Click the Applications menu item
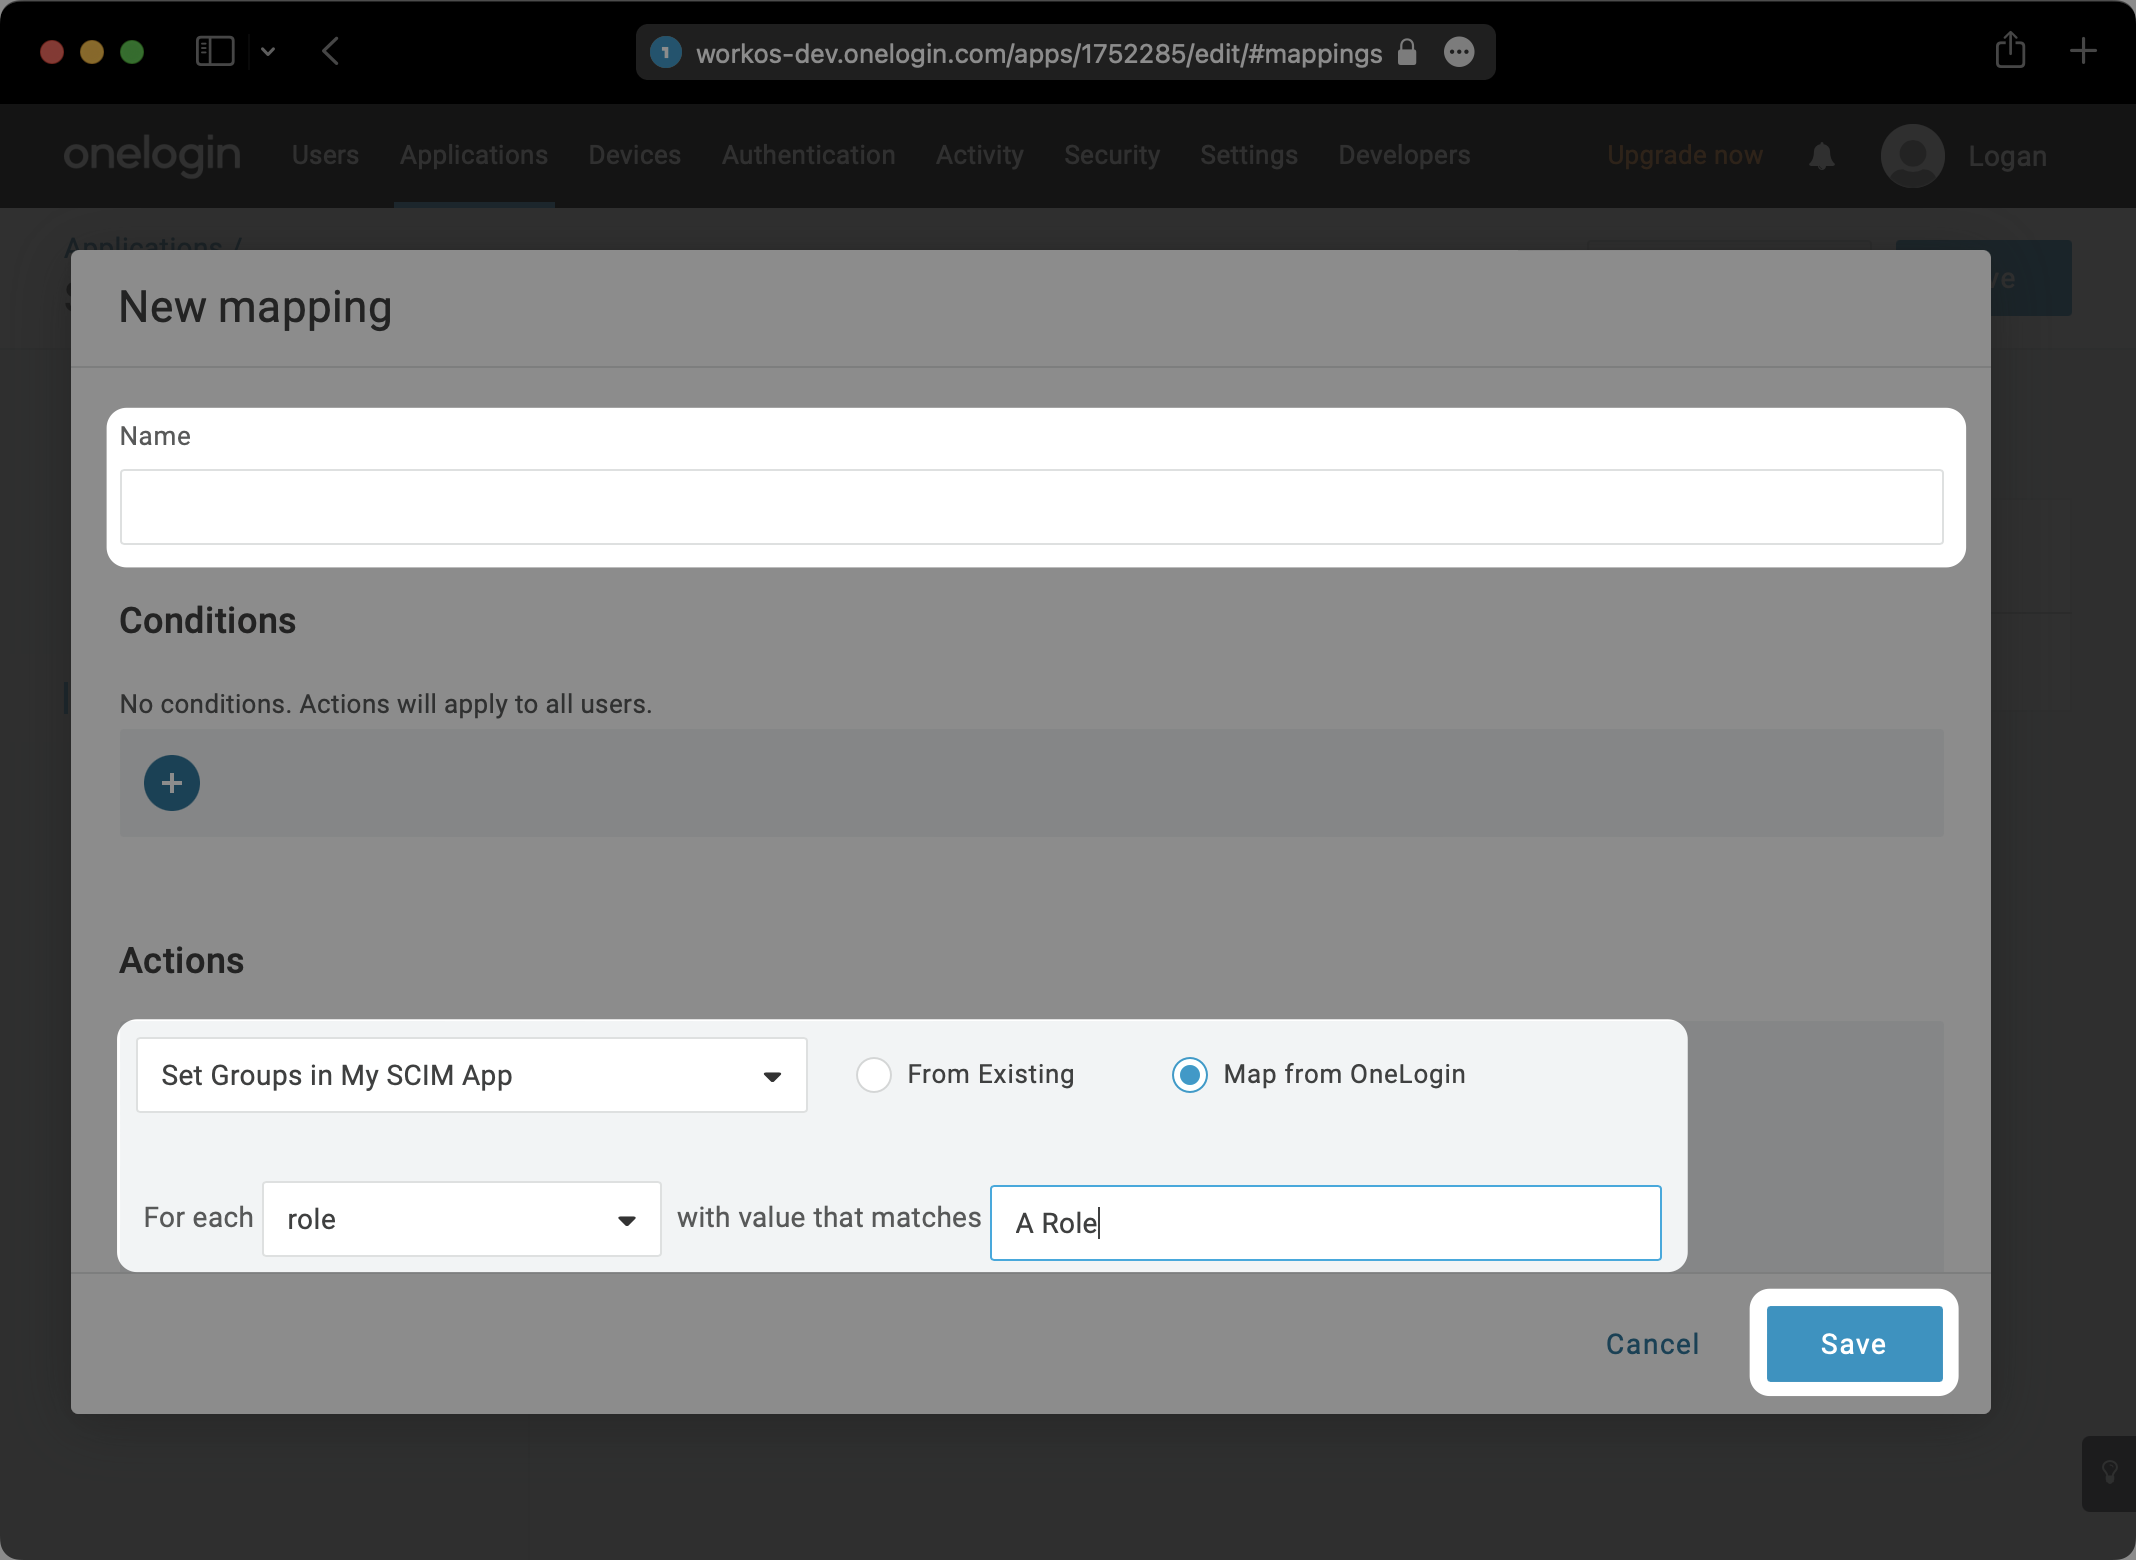The width and height of the screenshot is (2136, 1560). pyautogui.click(x=473, y=154)
